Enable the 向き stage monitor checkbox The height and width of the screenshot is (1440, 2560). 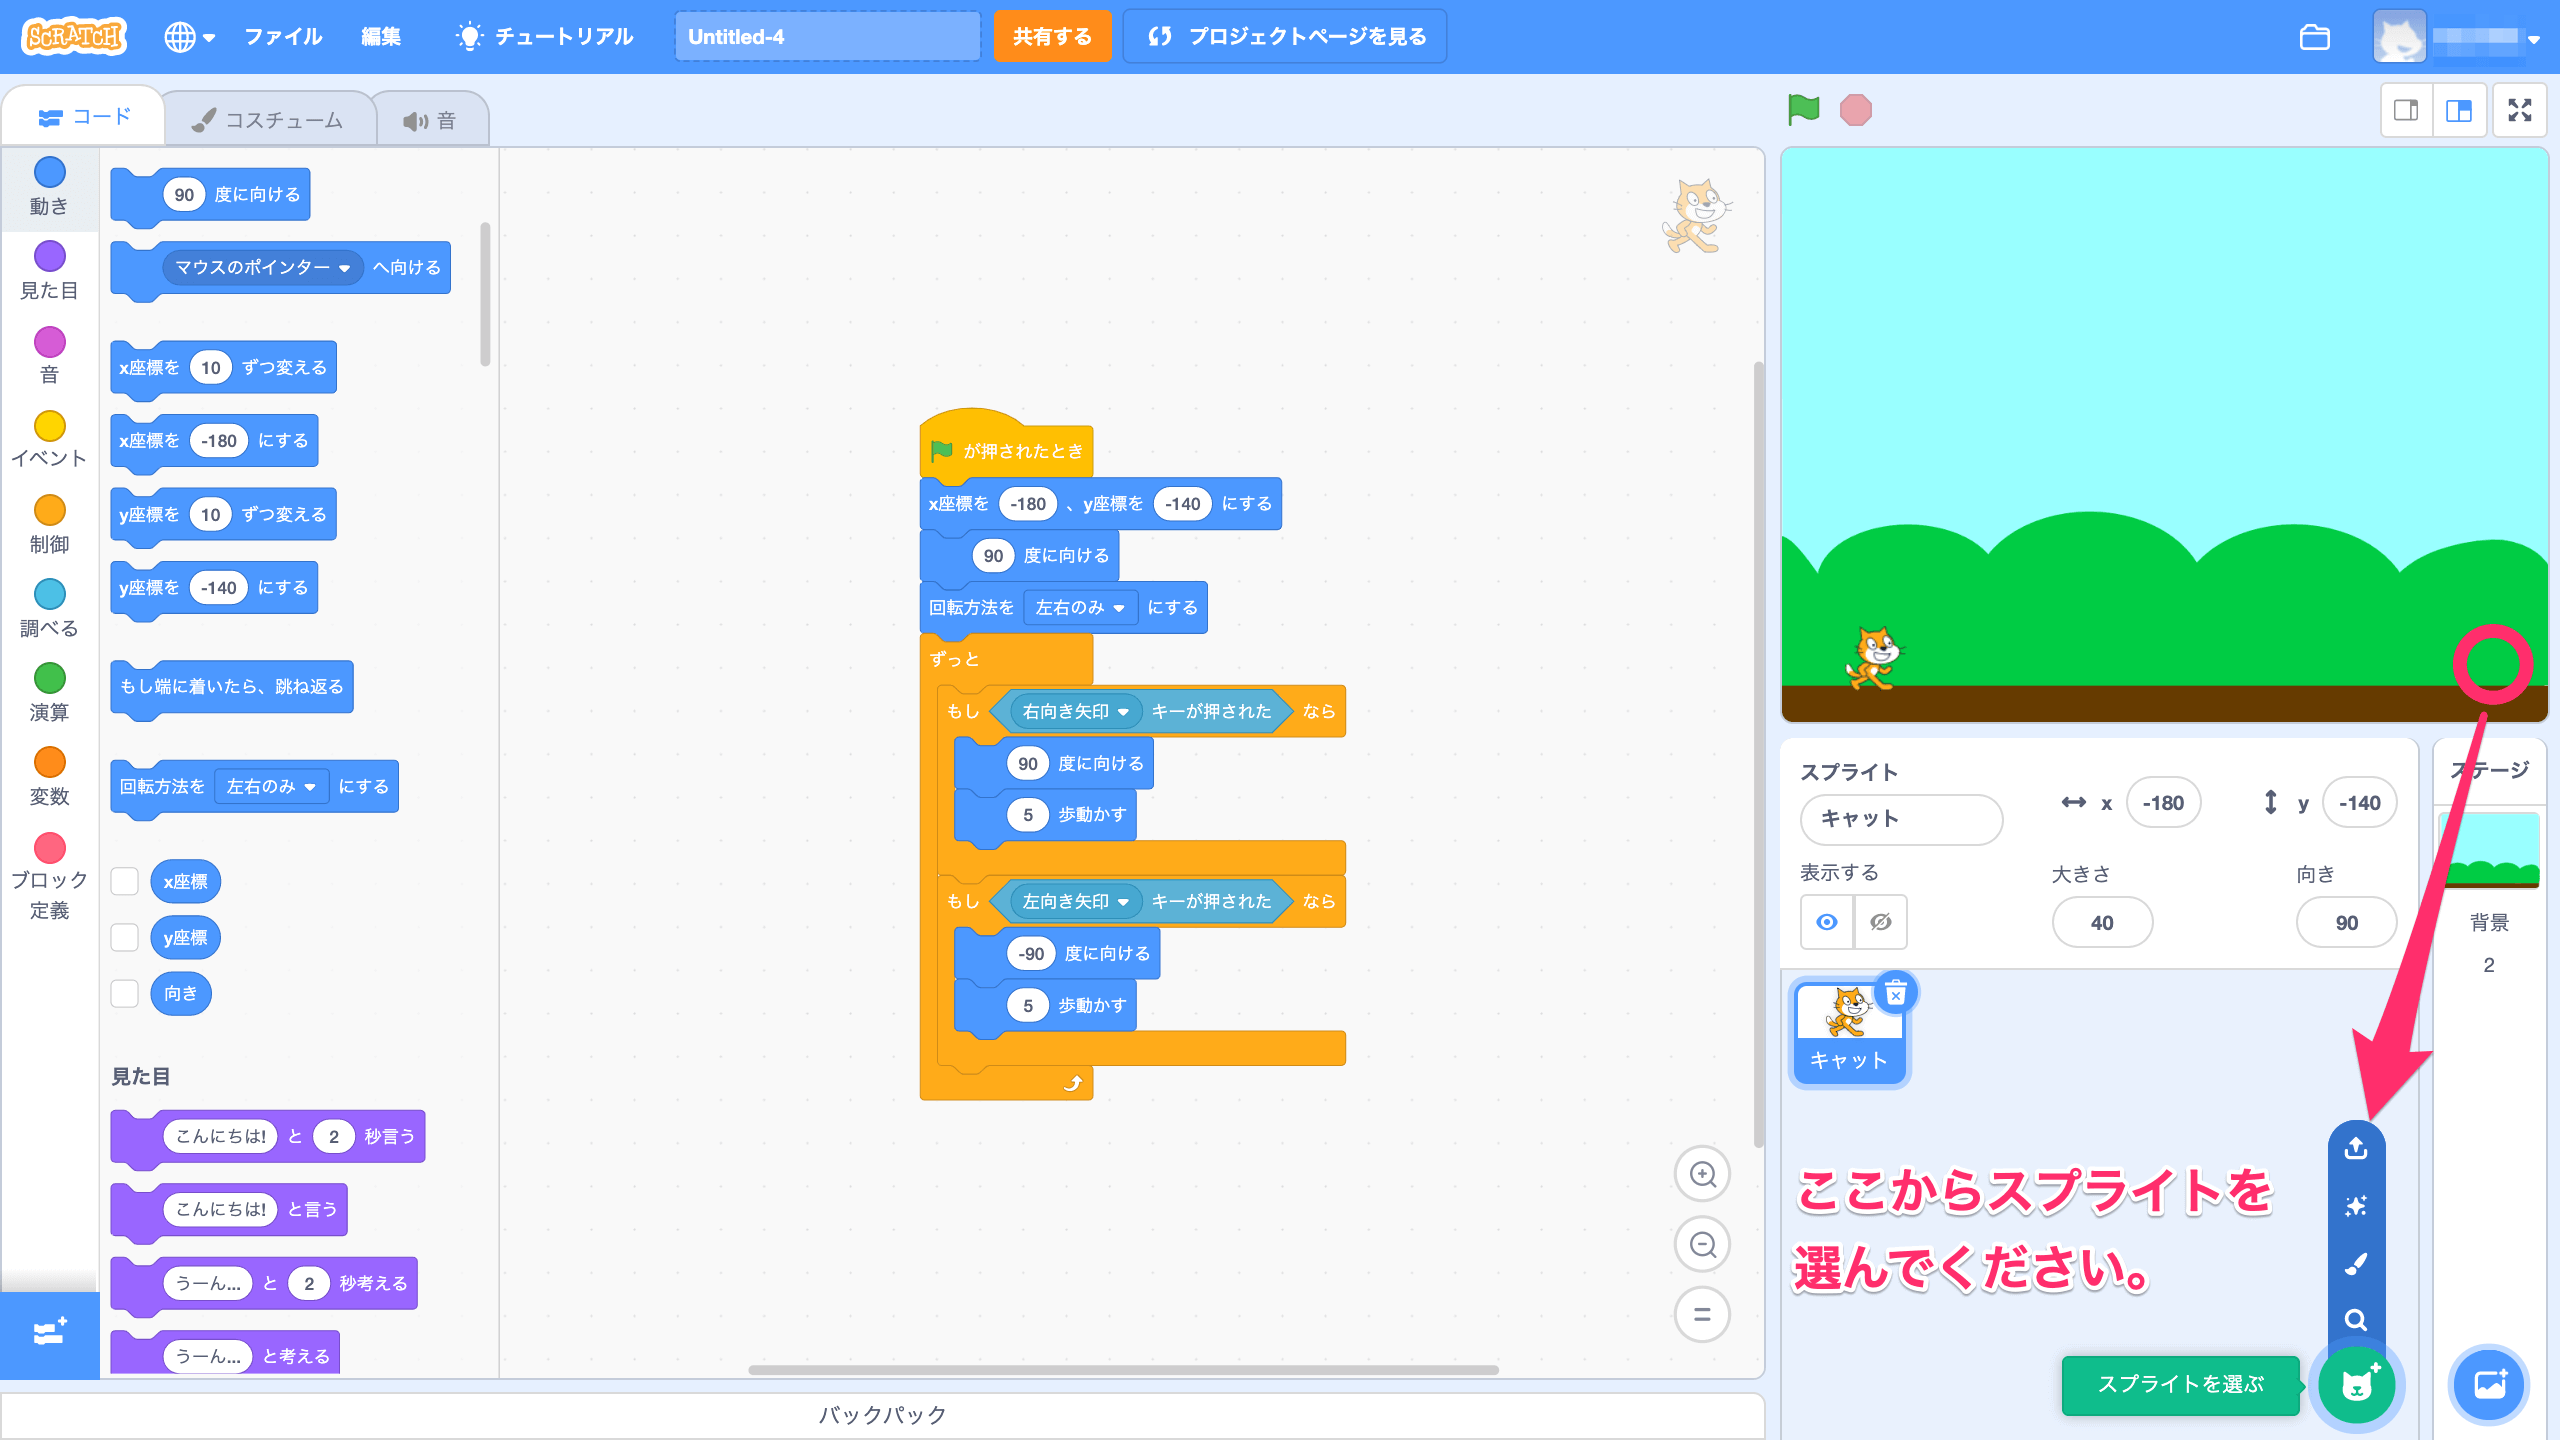(125, 994)
